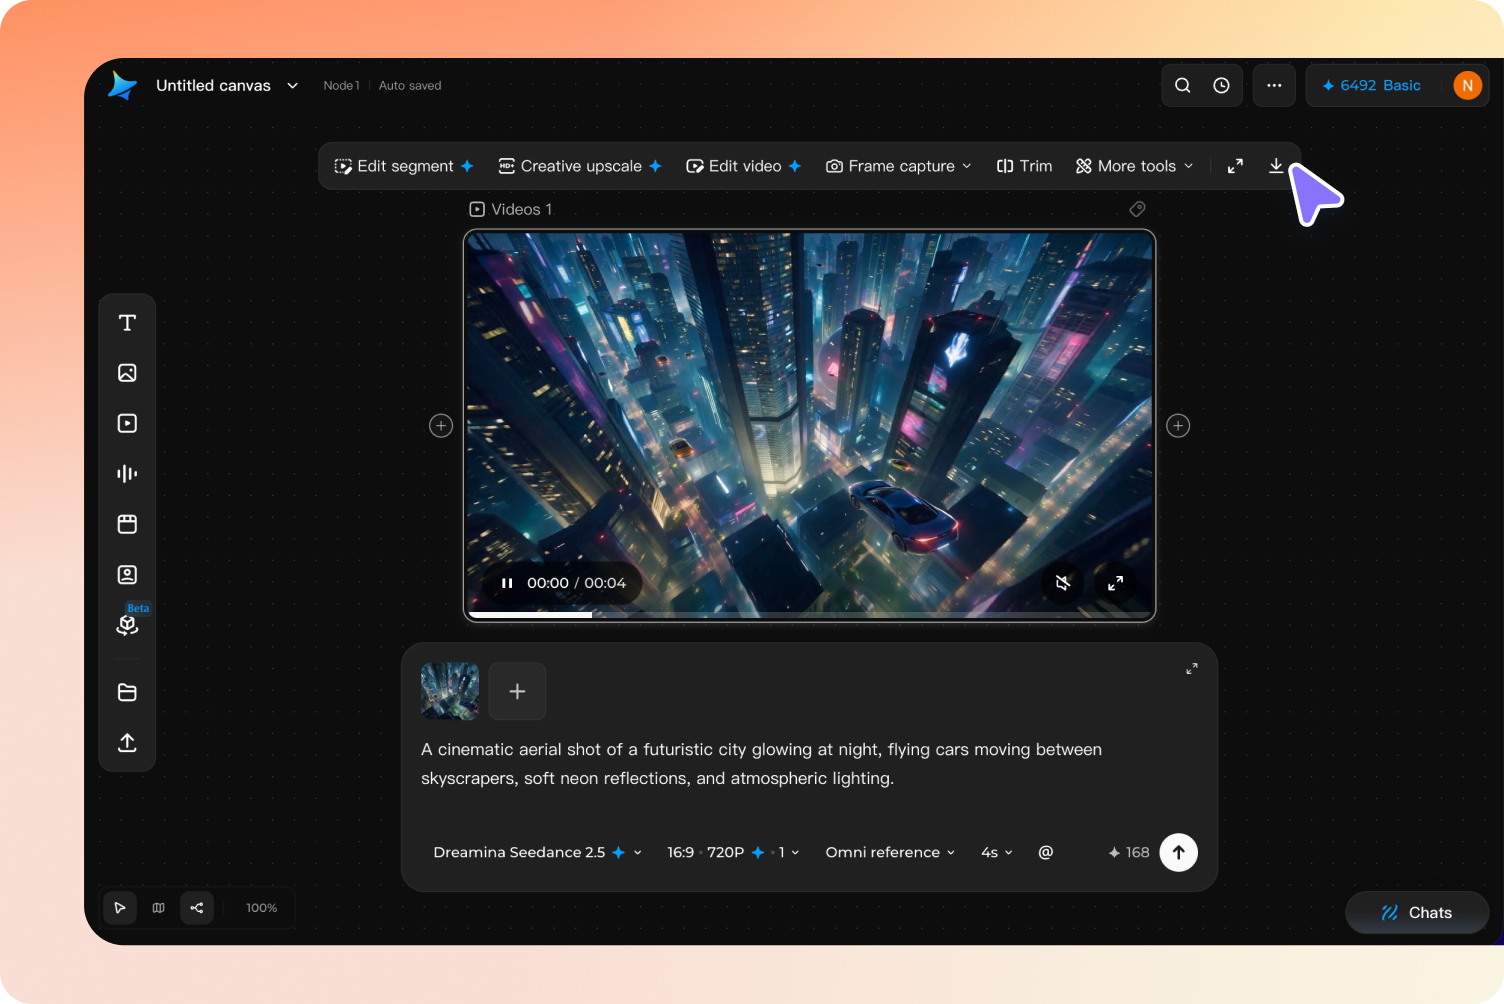Click Creative upscale in the toolbar
The image size is (1504, 1004).
pyautogui.click(x=580, y=166)
